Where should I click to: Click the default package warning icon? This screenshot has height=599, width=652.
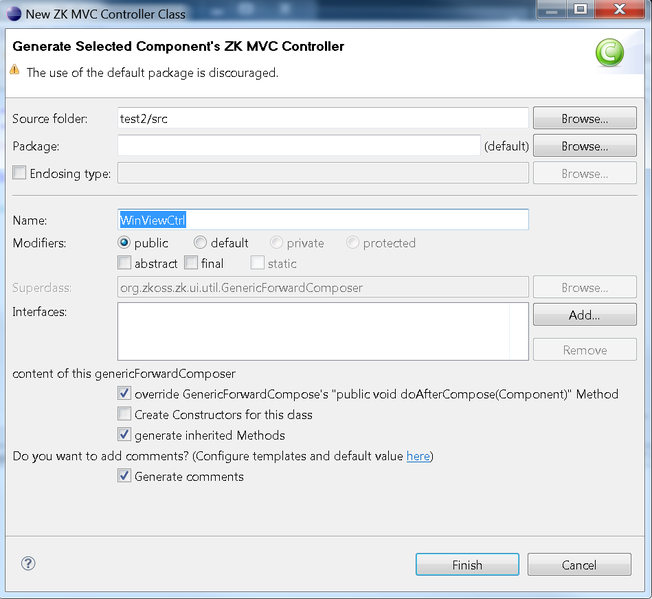[14, 71]
